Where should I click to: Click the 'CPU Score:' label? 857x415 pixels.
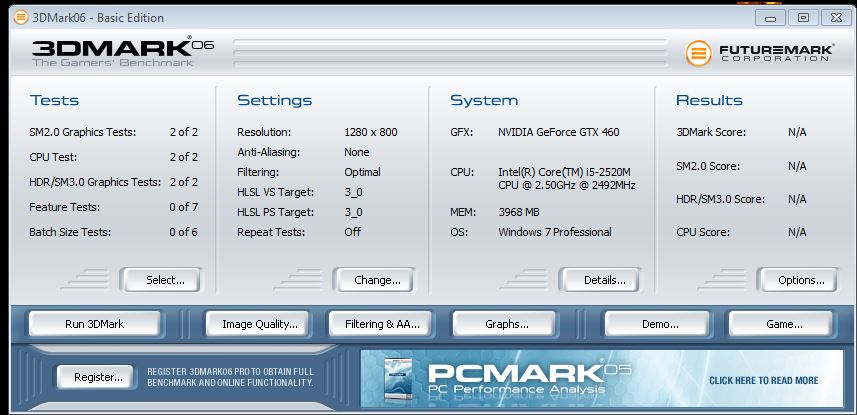pos(703,232)
